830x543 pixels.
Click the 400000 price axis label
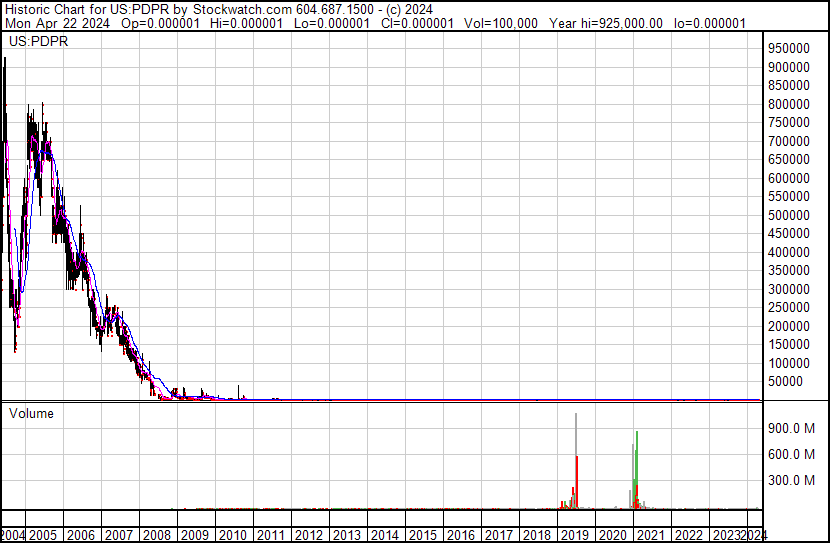pyautogui.click(x=789, y=252)
